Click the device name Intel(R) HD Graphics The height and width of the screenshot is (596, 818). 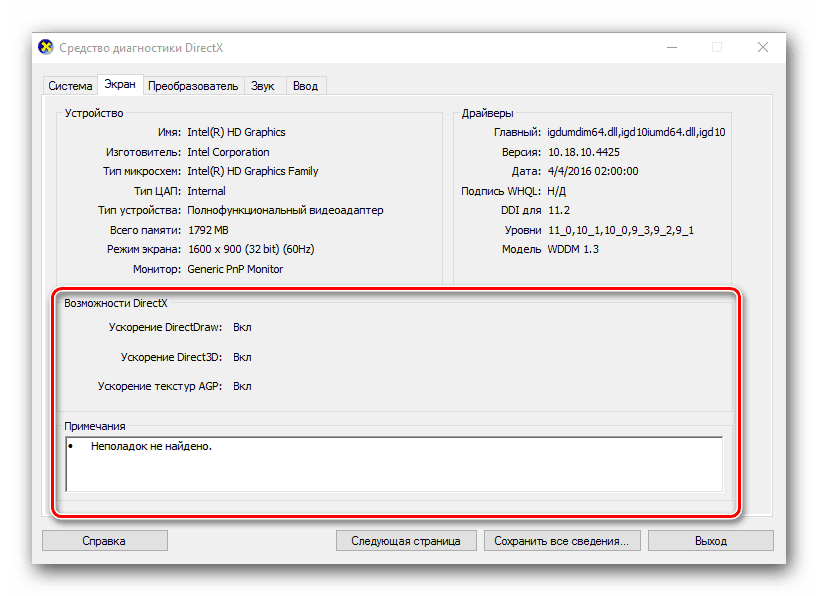(x=236, y=133)
